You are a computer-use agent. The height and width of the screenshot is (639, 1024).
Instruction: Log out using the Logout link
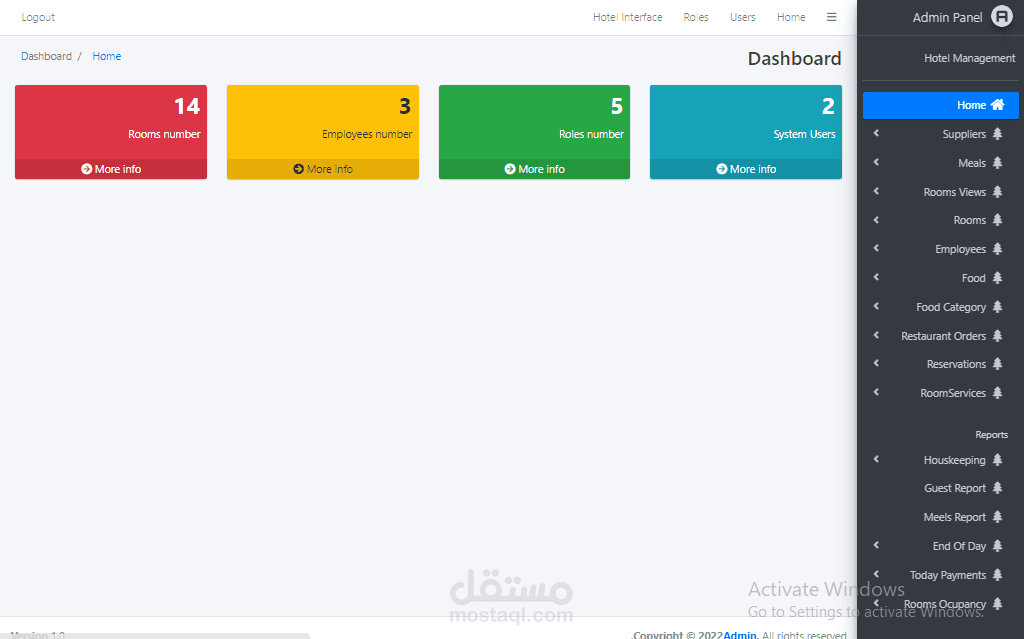click(38, 17)
